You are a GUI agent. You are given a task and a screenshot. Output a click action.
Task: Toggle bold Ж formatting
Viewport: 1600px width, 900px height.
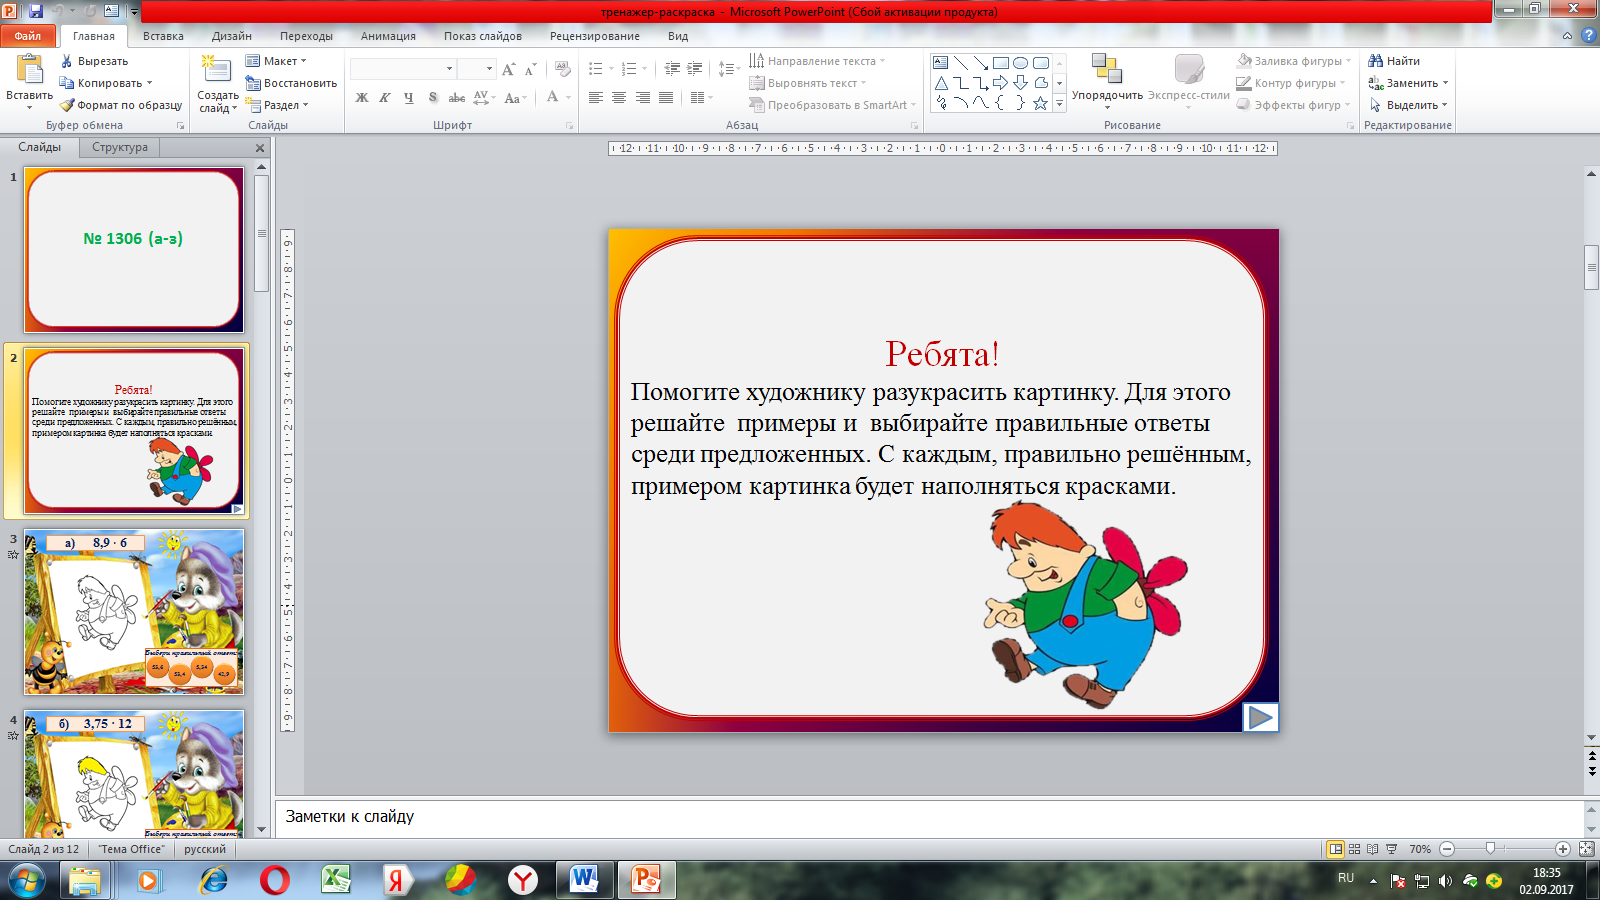click(x=362, y=97)
